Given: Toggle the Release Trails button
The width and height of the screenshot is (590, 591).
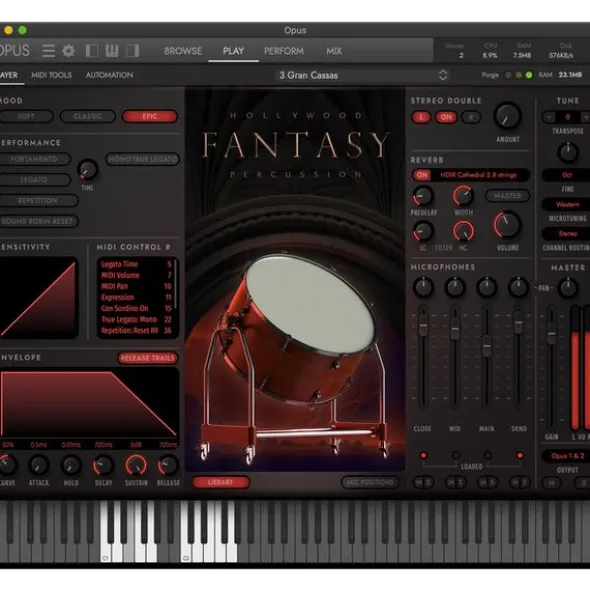Looking at the screenshot, I should coord(148,358).
